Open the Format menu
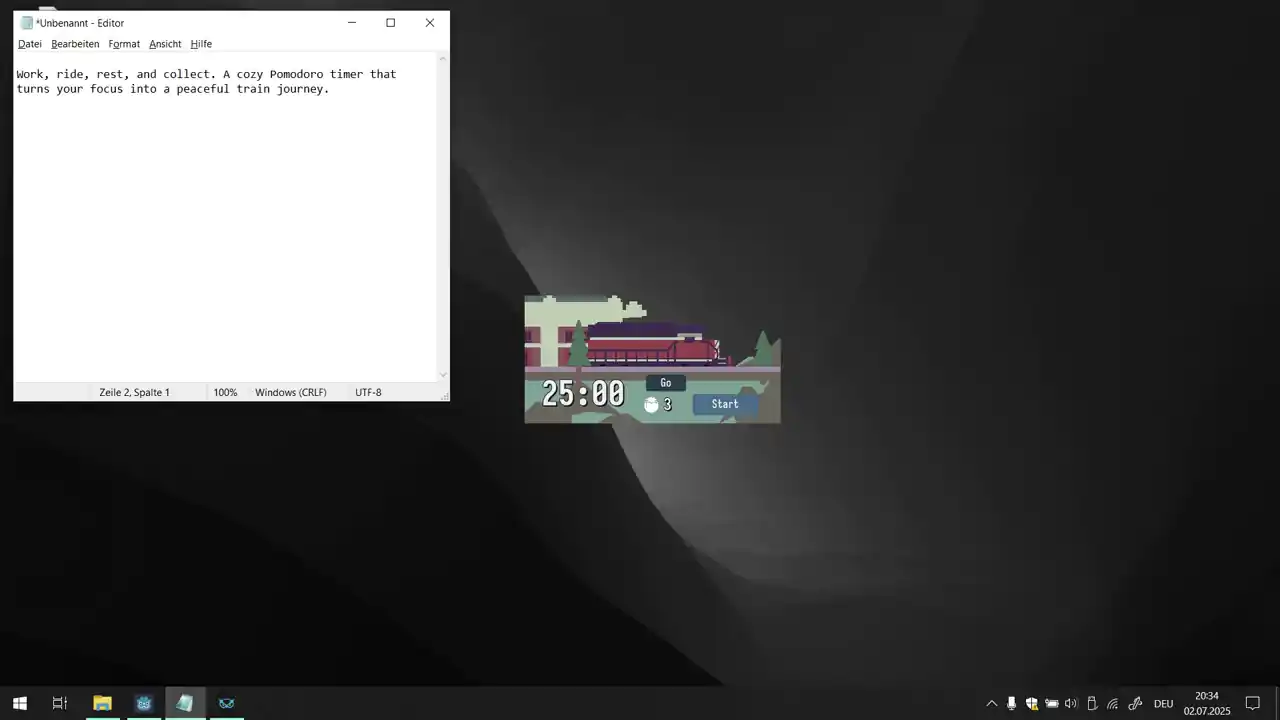 click(124, 44)
